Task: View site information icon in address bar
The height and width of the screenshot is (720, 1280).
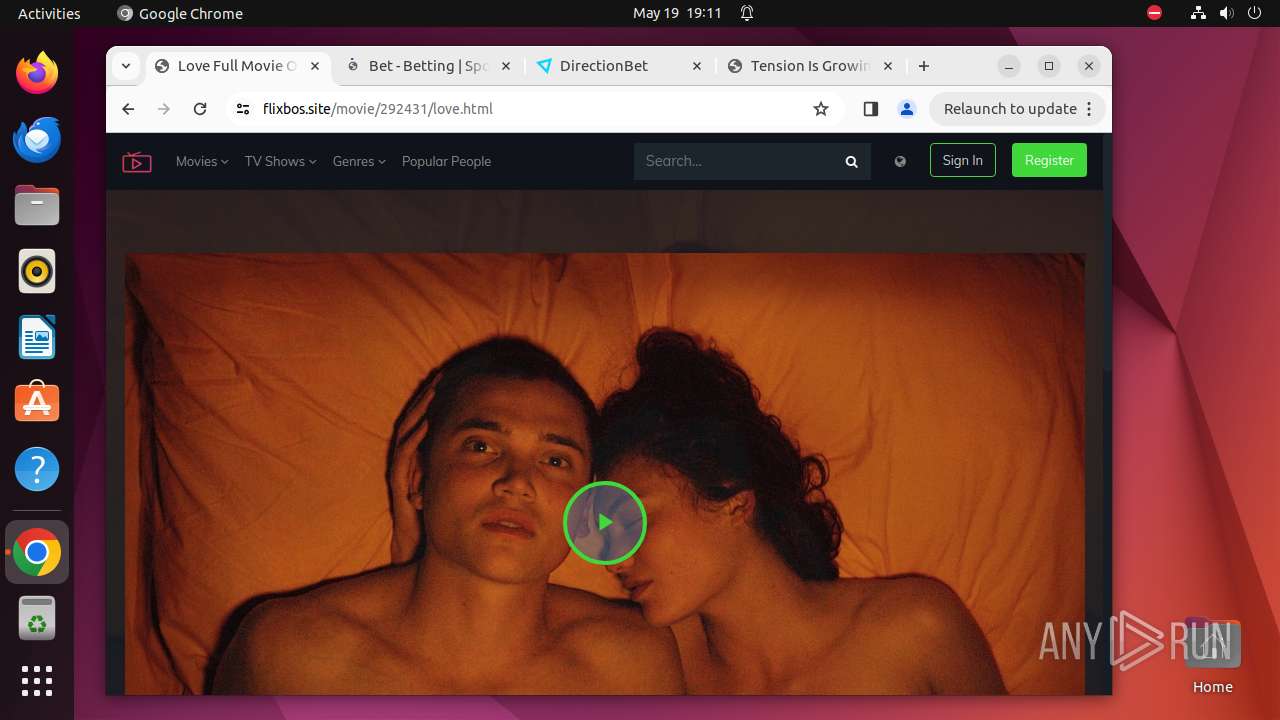Action: coord(243,109)
